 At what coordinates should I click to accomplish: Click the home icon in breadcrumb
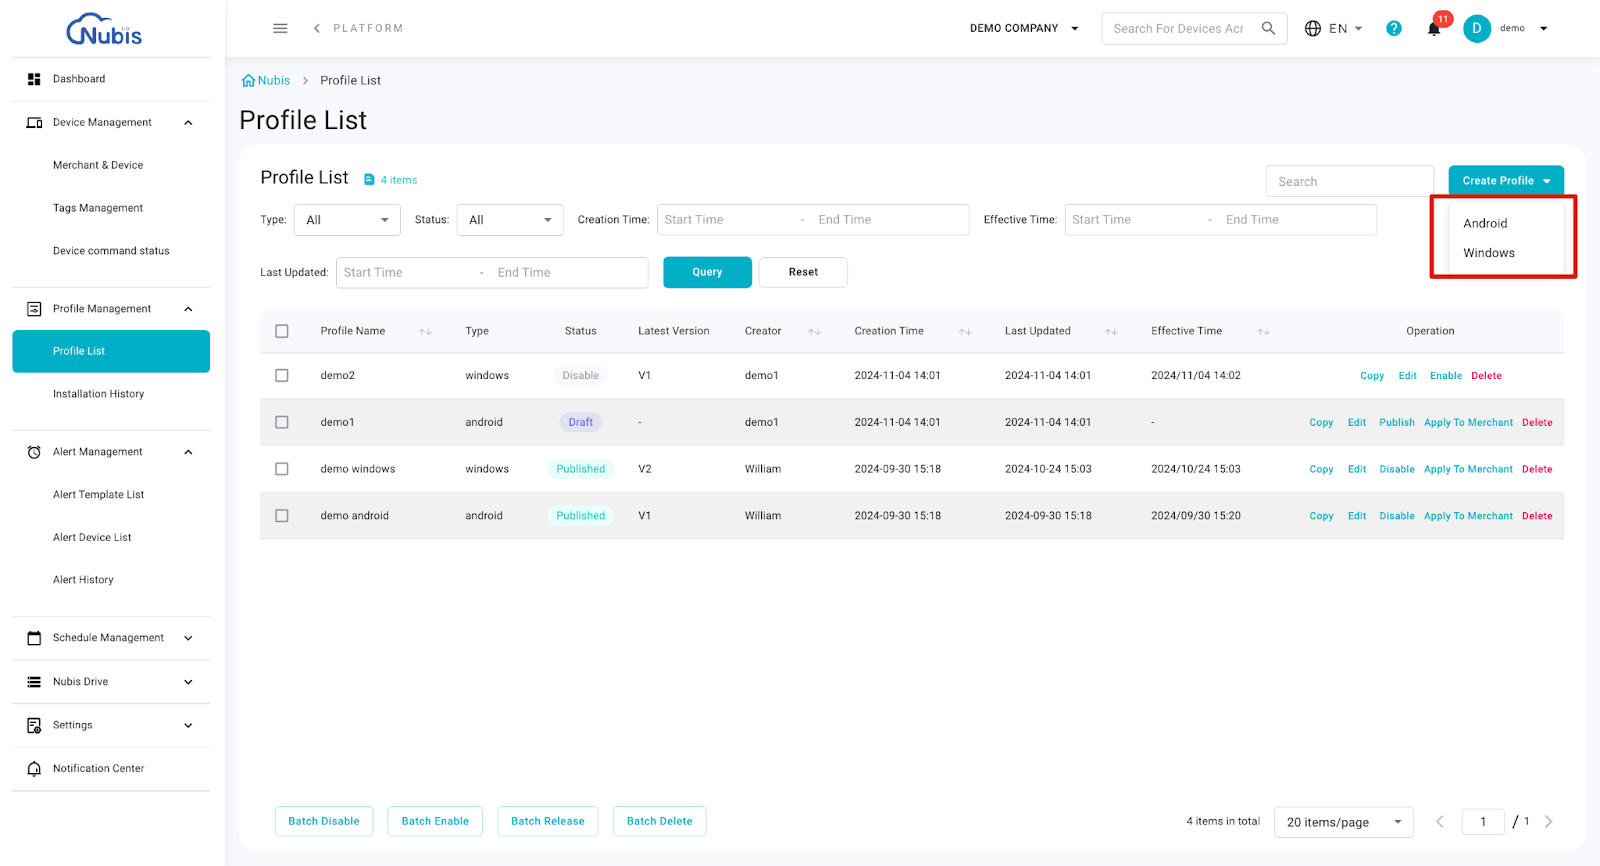(248, 80)
